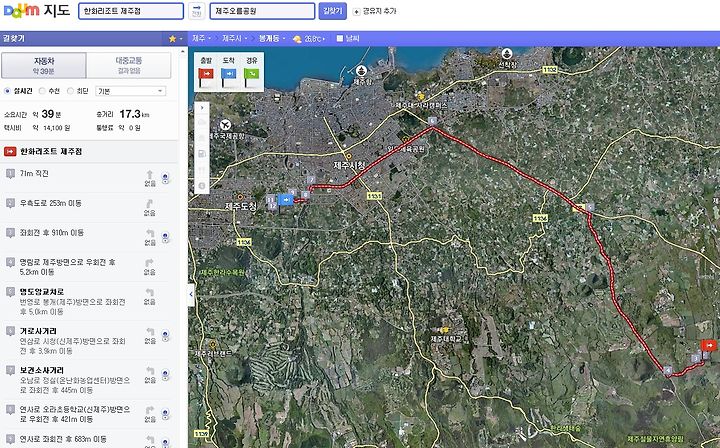Click the ship icon near road 1132
The image size is (720, 448).
click(x=507, y=54)
